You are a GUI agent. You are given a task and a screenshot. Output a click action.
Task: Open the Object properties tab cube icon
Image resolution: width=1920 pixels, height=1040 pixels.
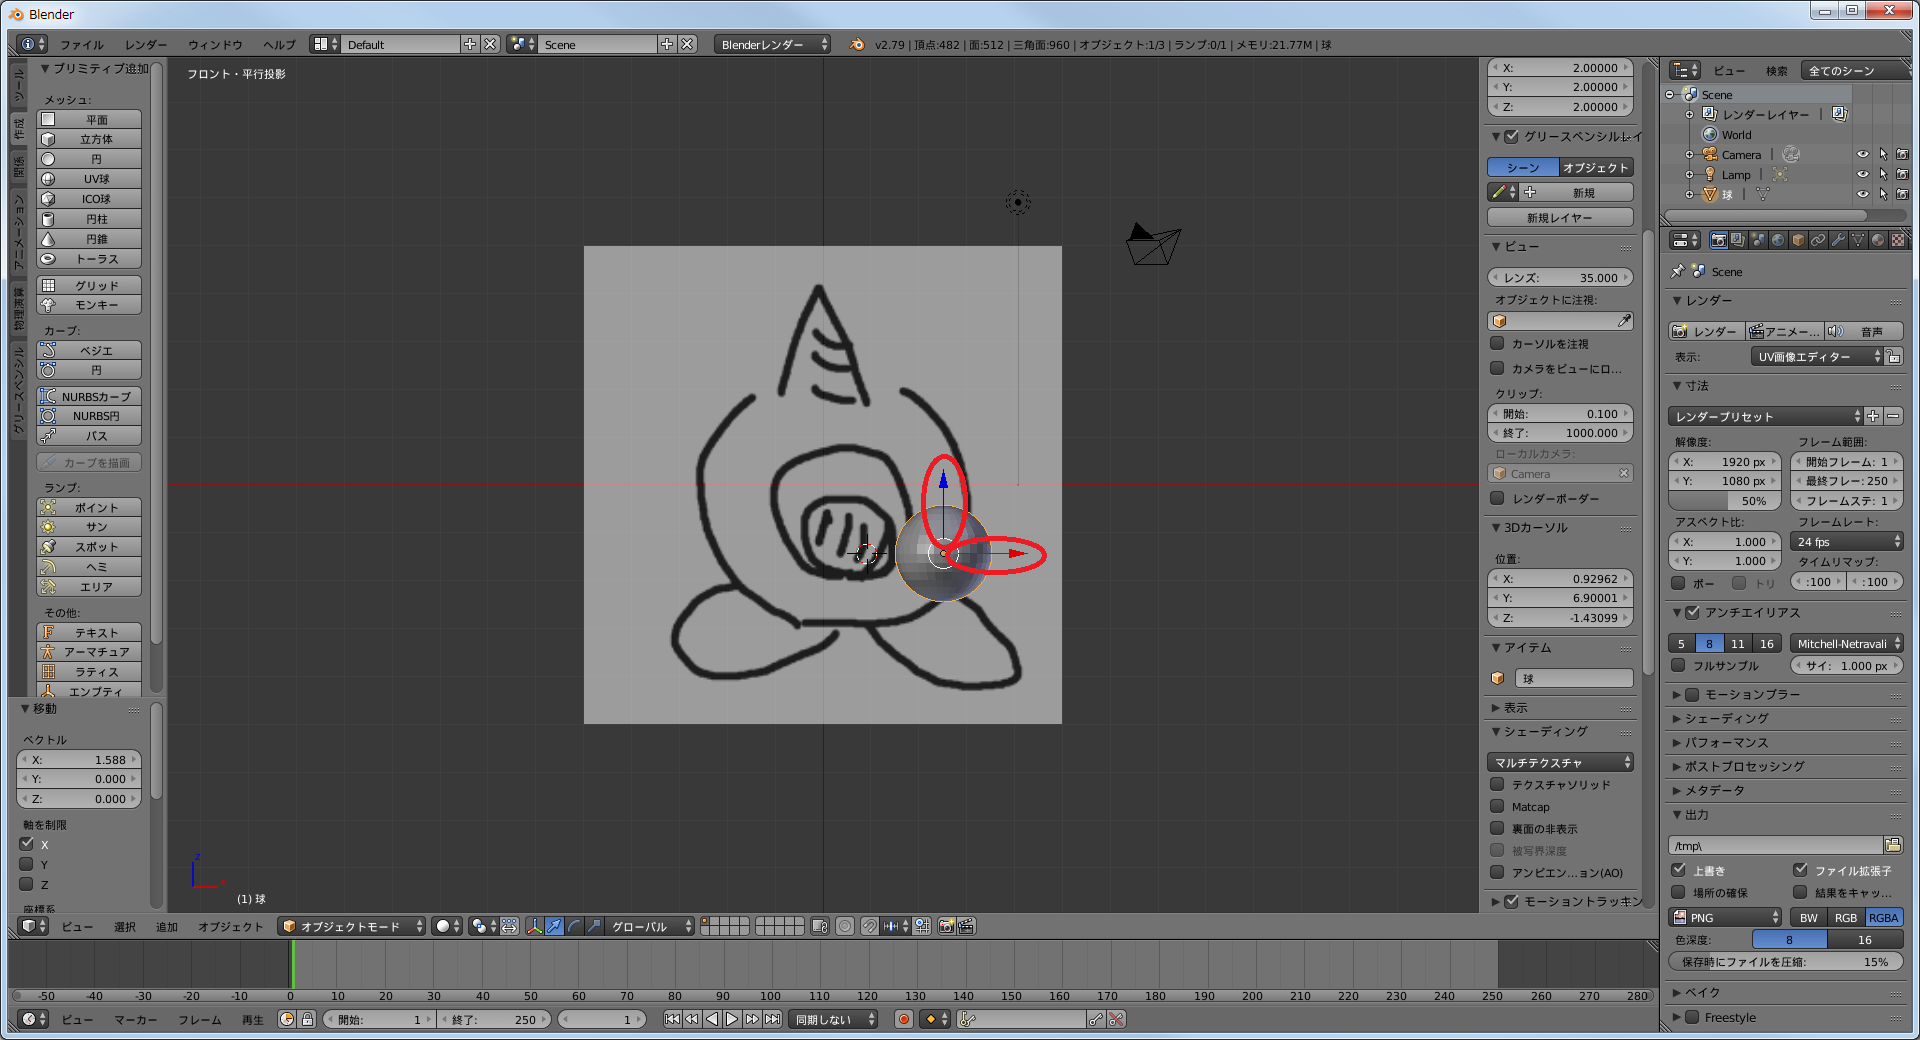(1798, 240)
